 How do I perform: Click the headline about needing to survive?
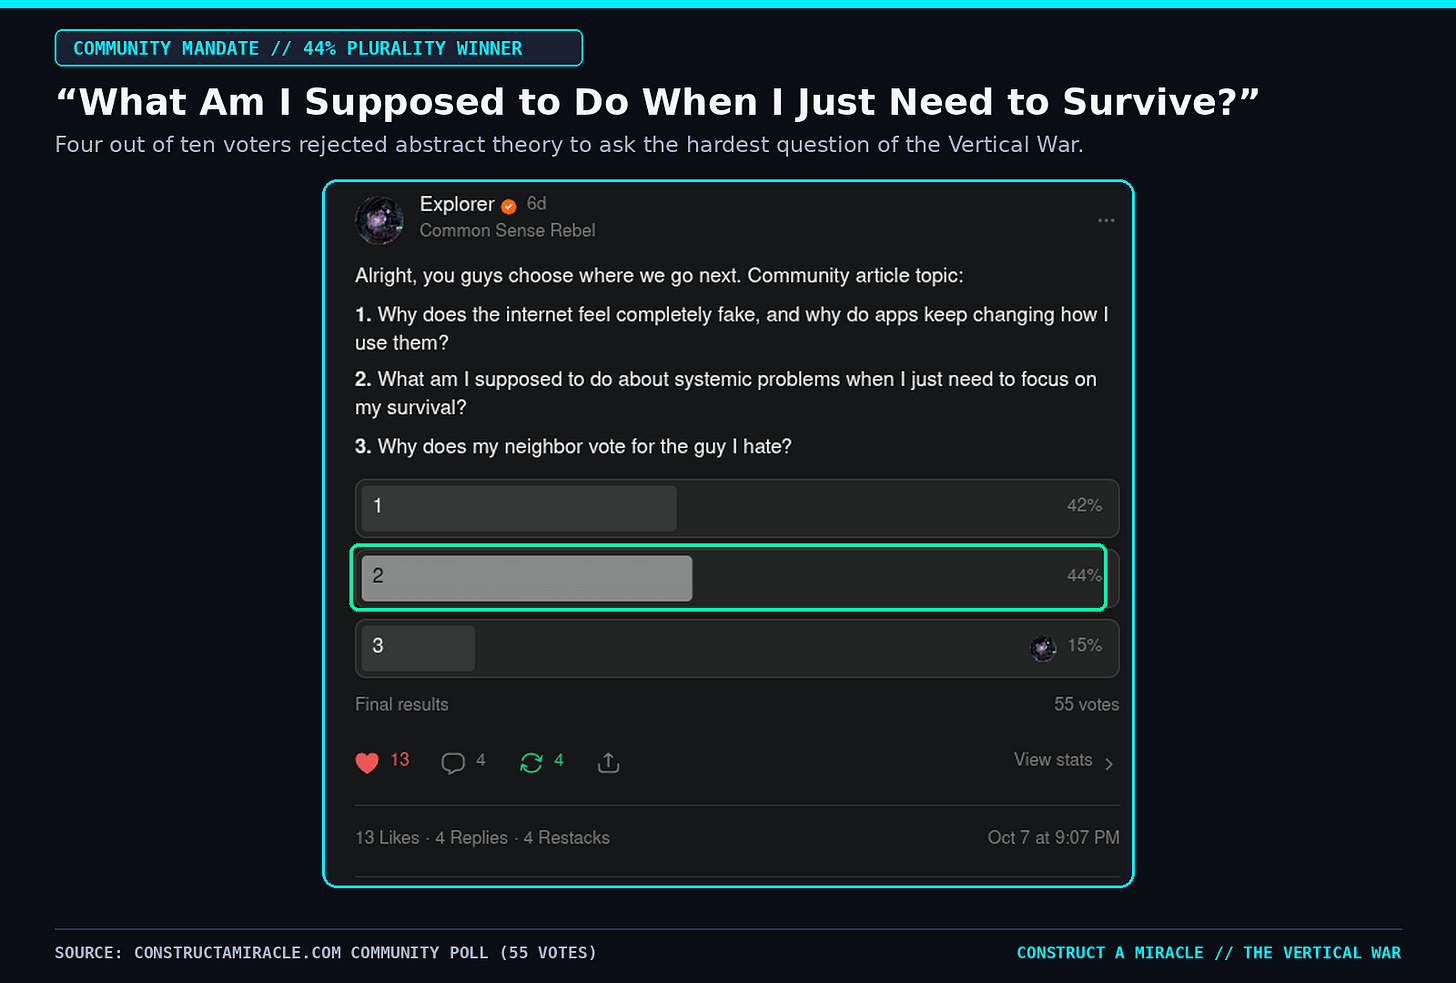657,102
